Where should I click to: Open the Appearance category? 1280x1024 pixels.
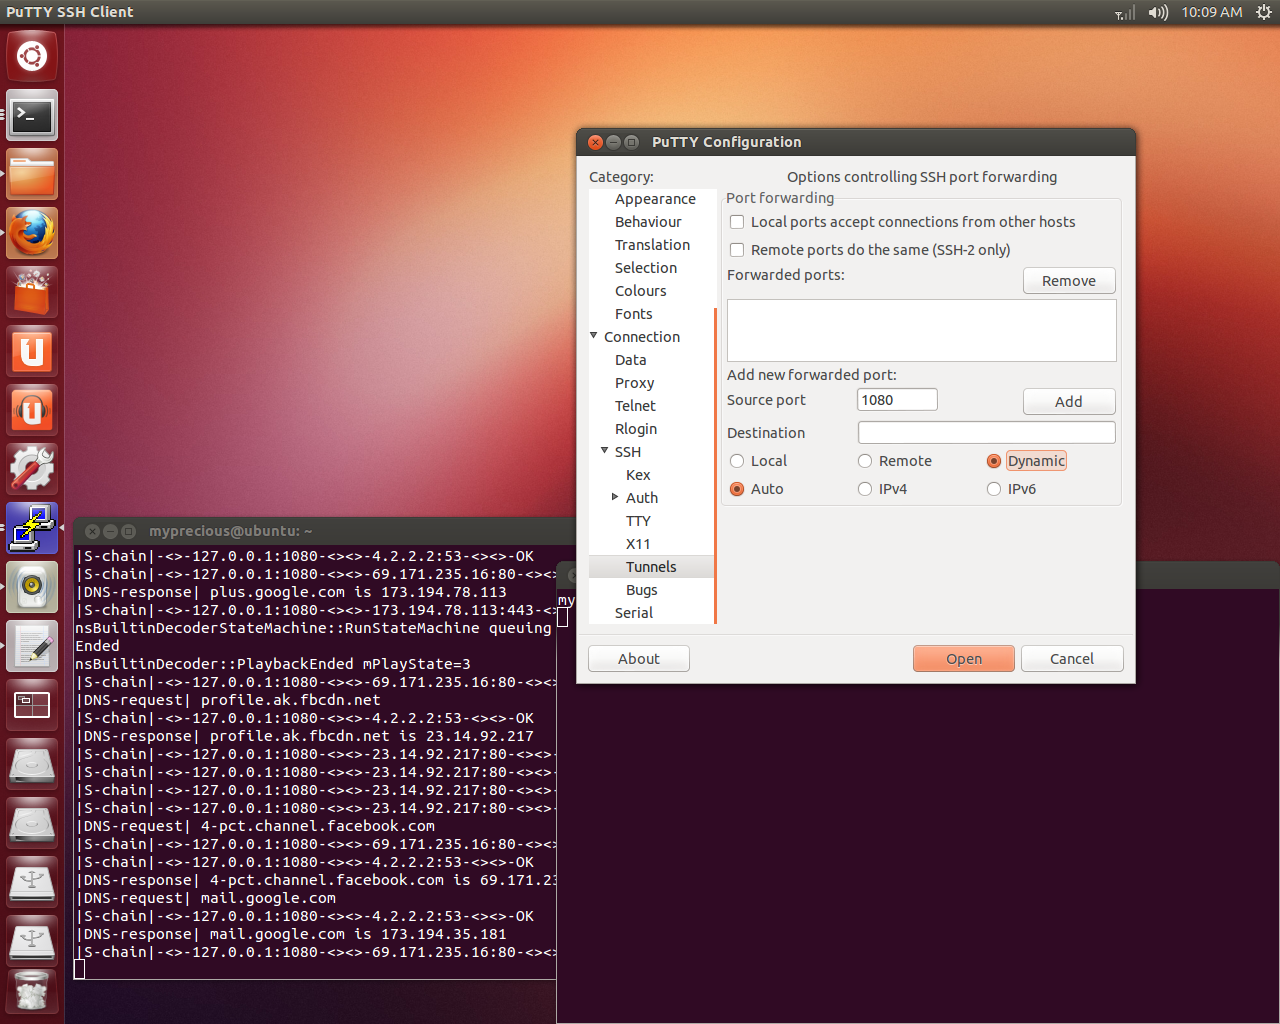pos(655,199)
